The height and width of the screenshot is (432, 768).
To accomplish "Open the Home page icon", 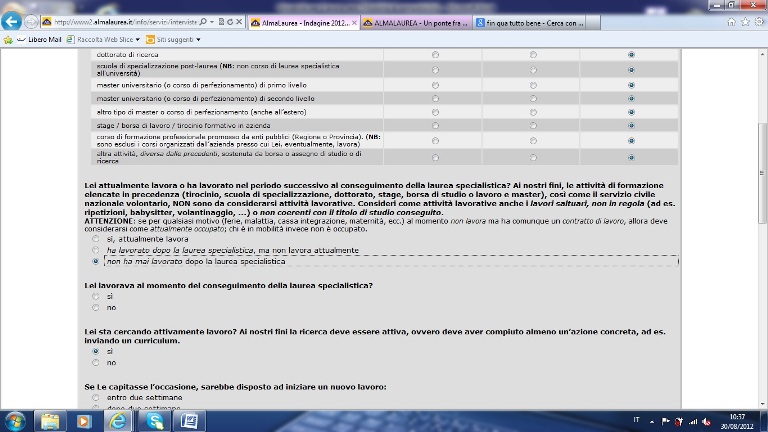I will click(x=730, y=22).
